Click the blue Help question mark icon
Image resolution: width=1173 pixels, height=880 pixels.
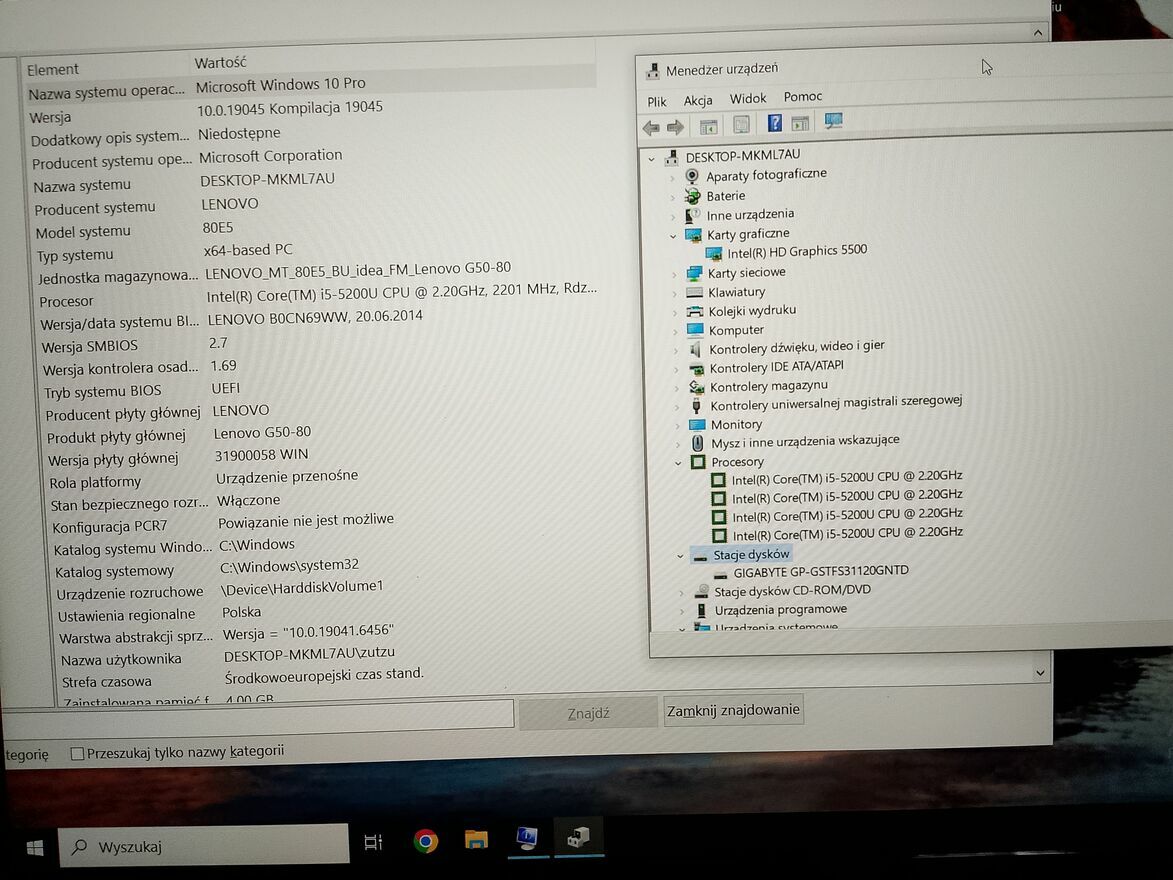tap(774, 124)
